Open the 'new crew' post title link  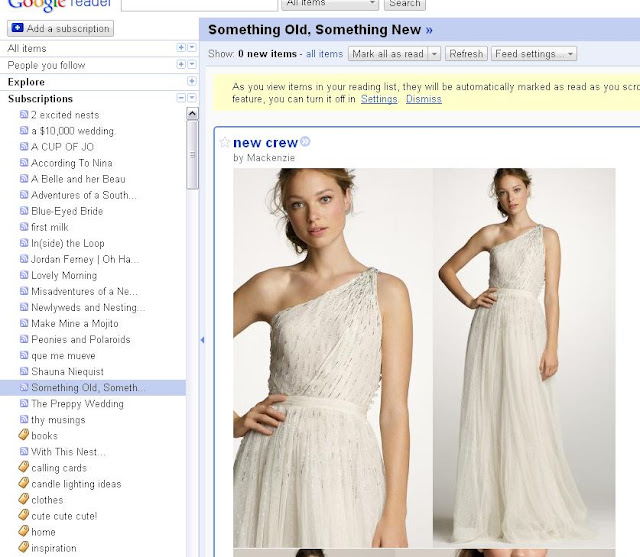(265, 143)
